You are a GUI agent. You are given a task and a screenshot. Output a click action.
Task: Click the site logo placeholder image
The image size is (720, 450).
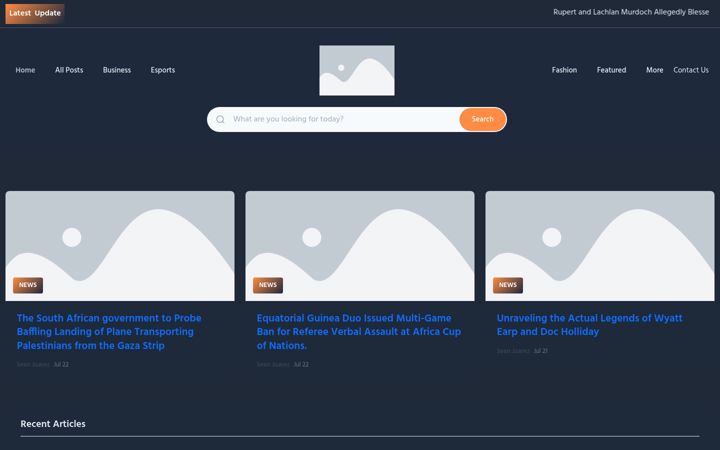click(x=357, y=70)
